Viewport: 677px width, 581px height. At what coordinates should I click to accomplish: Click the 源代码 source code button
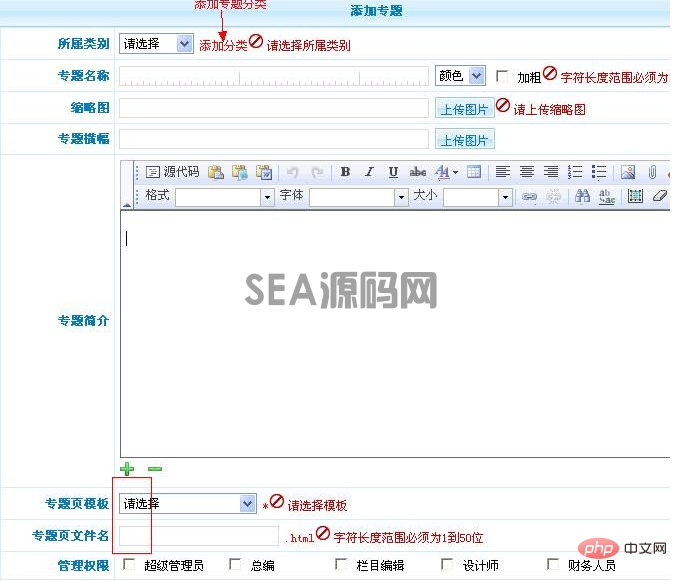172,172
